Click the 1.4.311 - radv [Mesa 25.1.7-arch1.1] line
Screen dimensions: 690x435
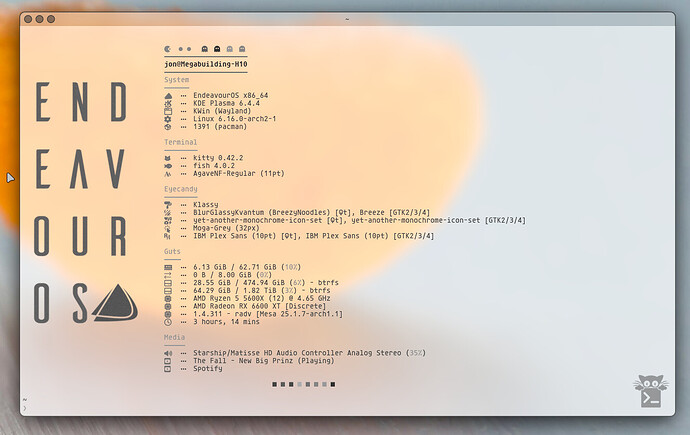point(268,314)
